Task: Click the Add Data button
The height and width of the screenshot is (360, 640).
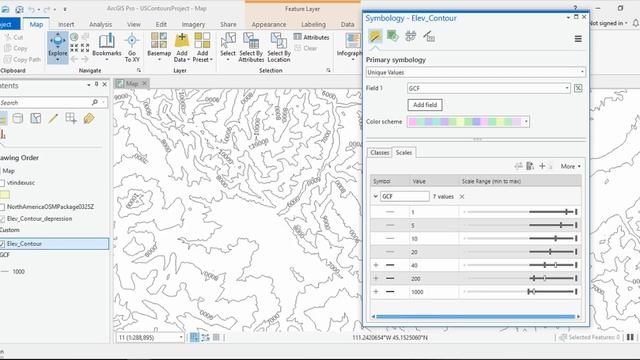Action: [182, 47]
